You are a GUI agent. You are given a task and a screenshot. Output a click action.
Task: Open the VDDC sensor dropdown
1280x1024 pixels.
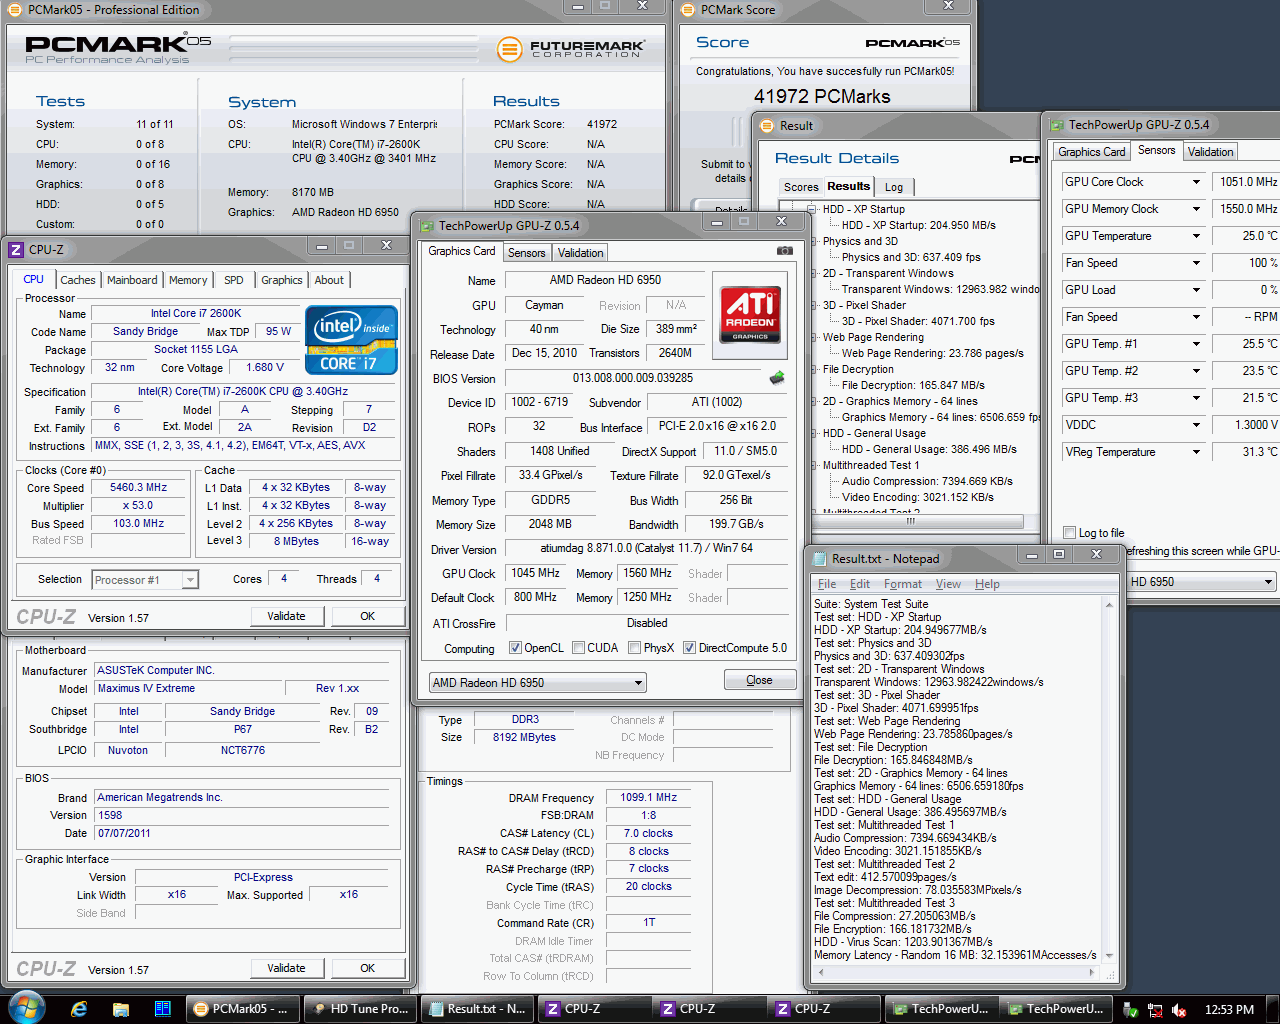tap(1196, 425)
